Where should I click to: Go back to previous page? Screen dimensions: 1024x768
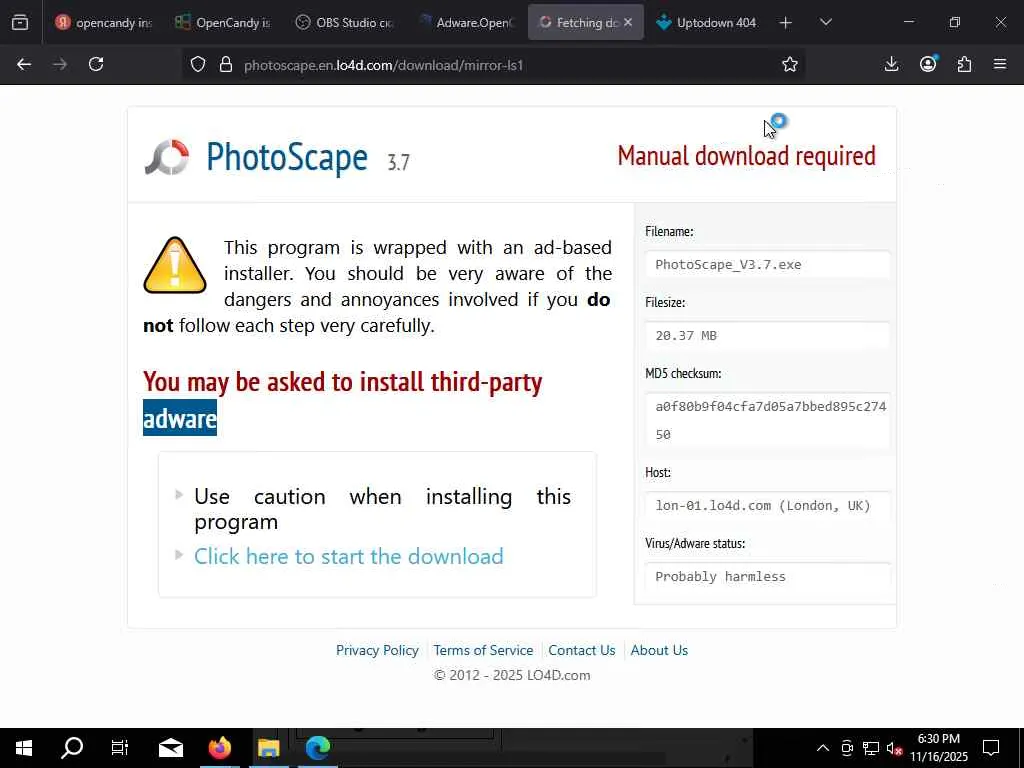[x=24, y=64]
